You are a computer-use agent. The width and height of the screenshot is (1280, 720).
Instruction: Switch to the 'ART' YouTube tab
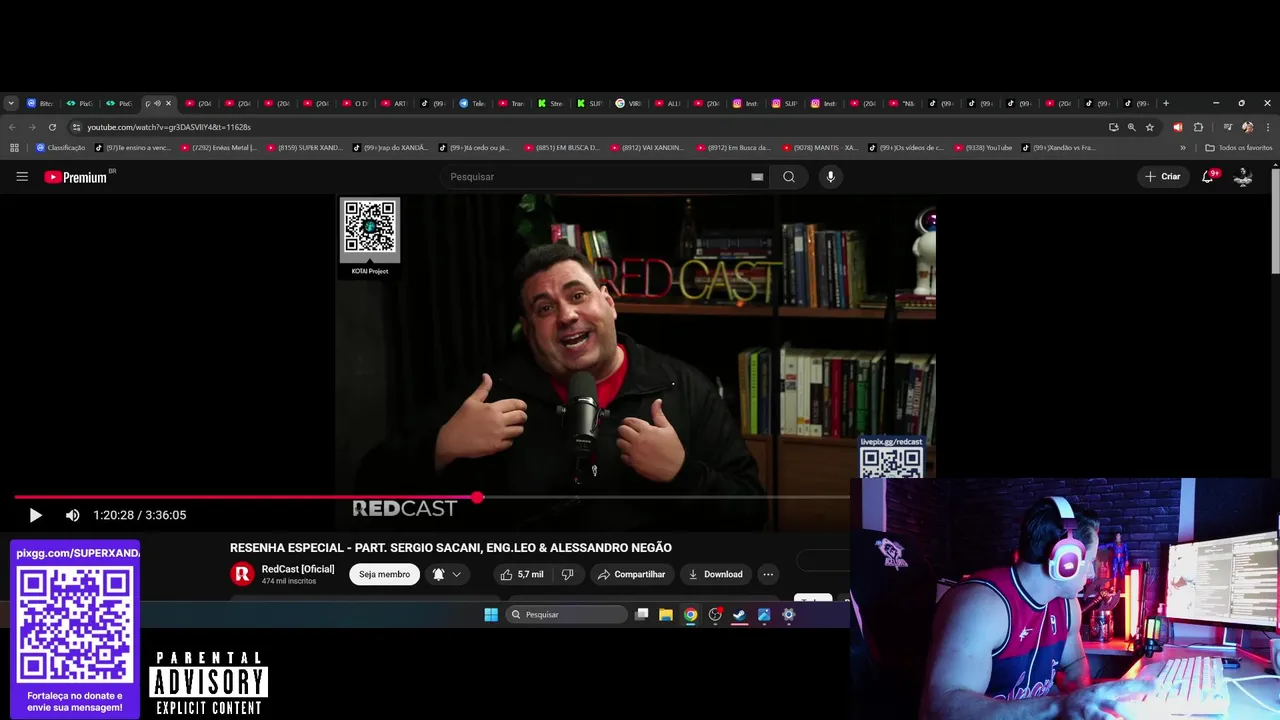pos(394,103)
